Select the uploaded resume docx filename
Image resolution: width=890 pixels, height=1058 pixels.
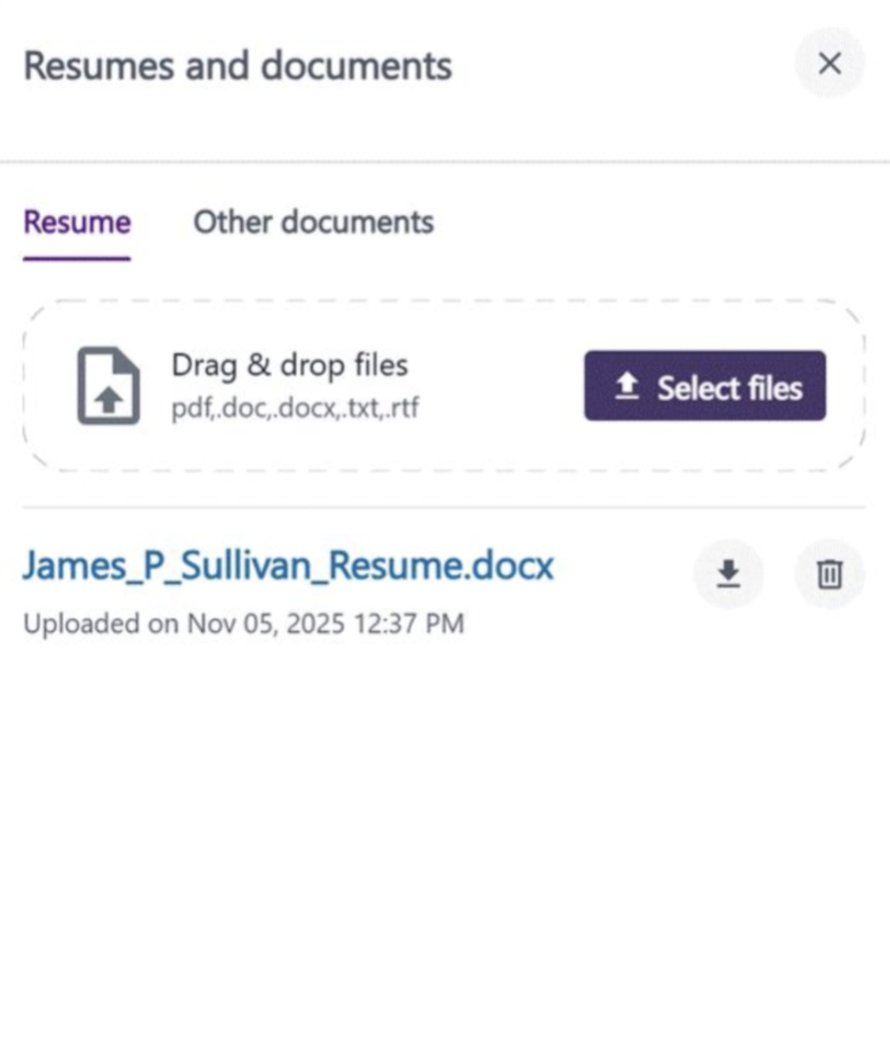[288, 566]
